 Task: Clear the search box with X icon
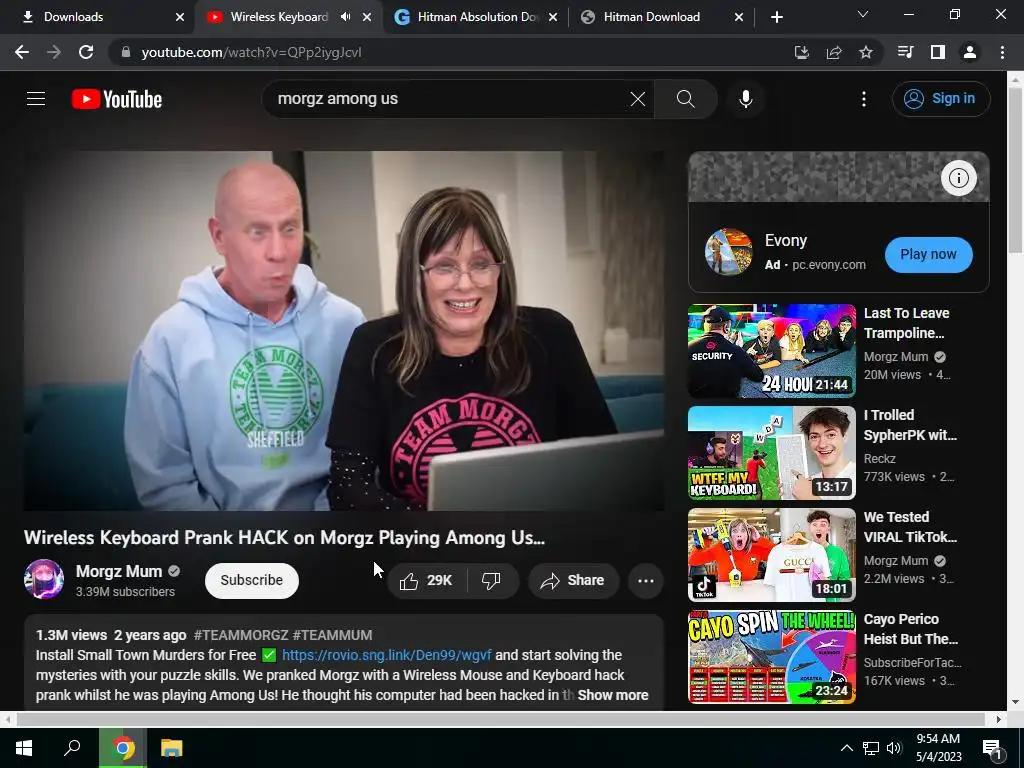click(x=637, y=99)
